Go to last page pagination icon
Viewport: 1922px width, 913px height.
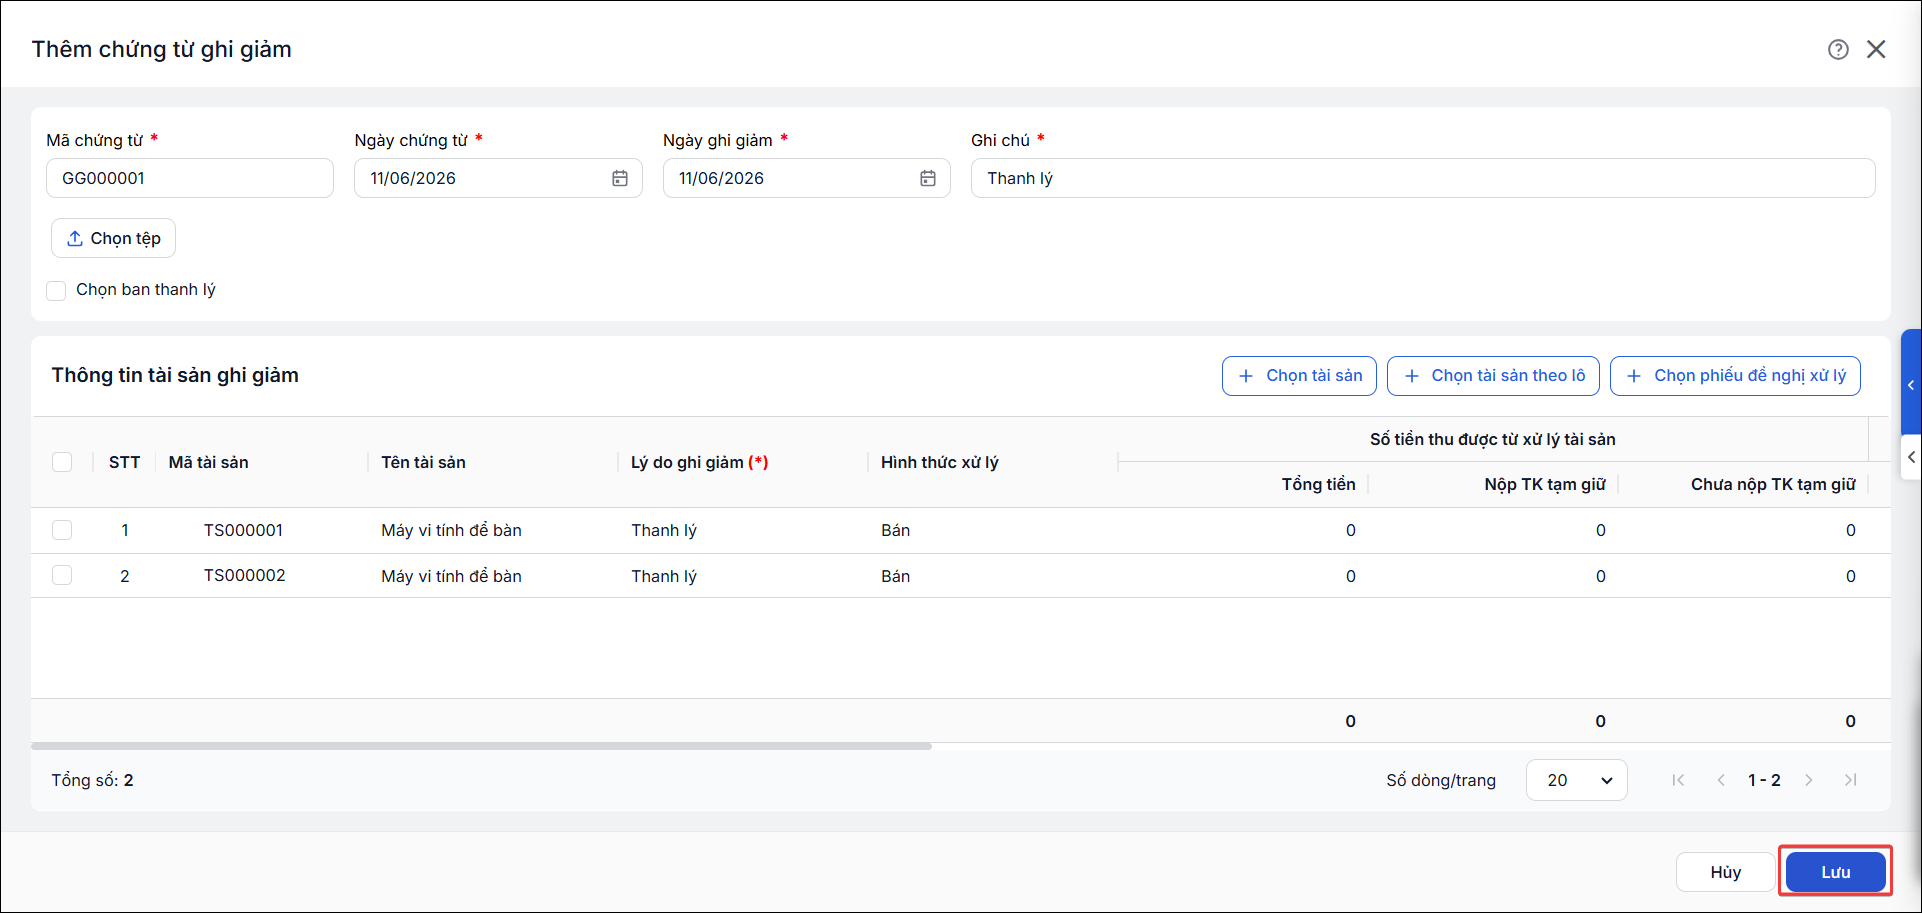pyautogui.click(x=1851, y=780)
